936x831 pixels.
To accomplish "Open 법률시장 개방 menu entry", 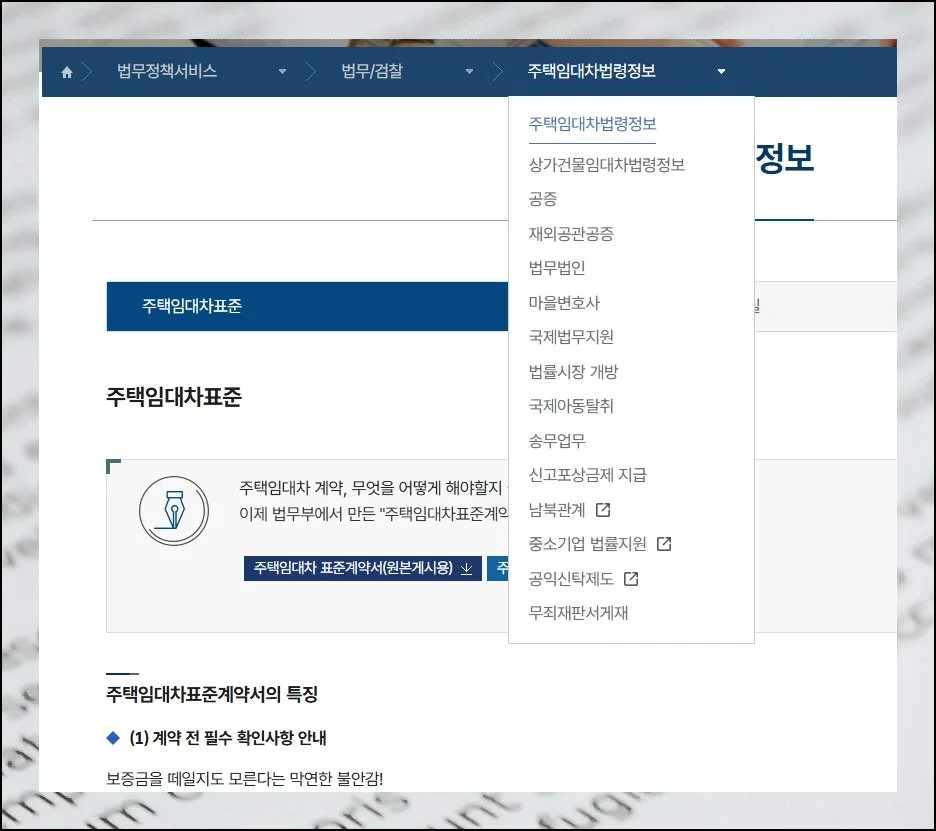I will click(x=573, y=372).
